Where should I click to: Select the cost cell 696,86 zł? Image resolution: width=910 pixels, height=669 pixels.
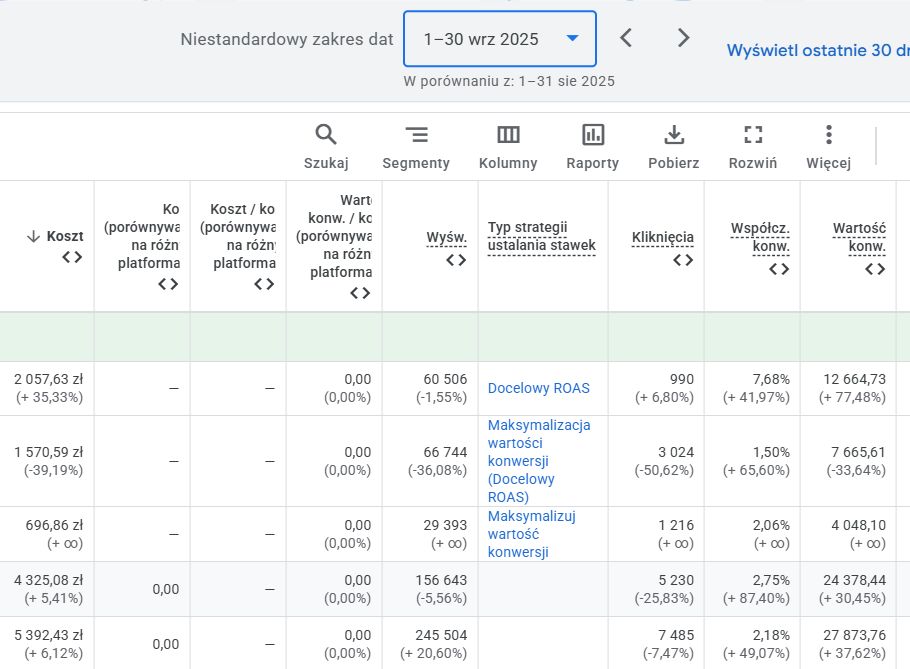point(54,526)
